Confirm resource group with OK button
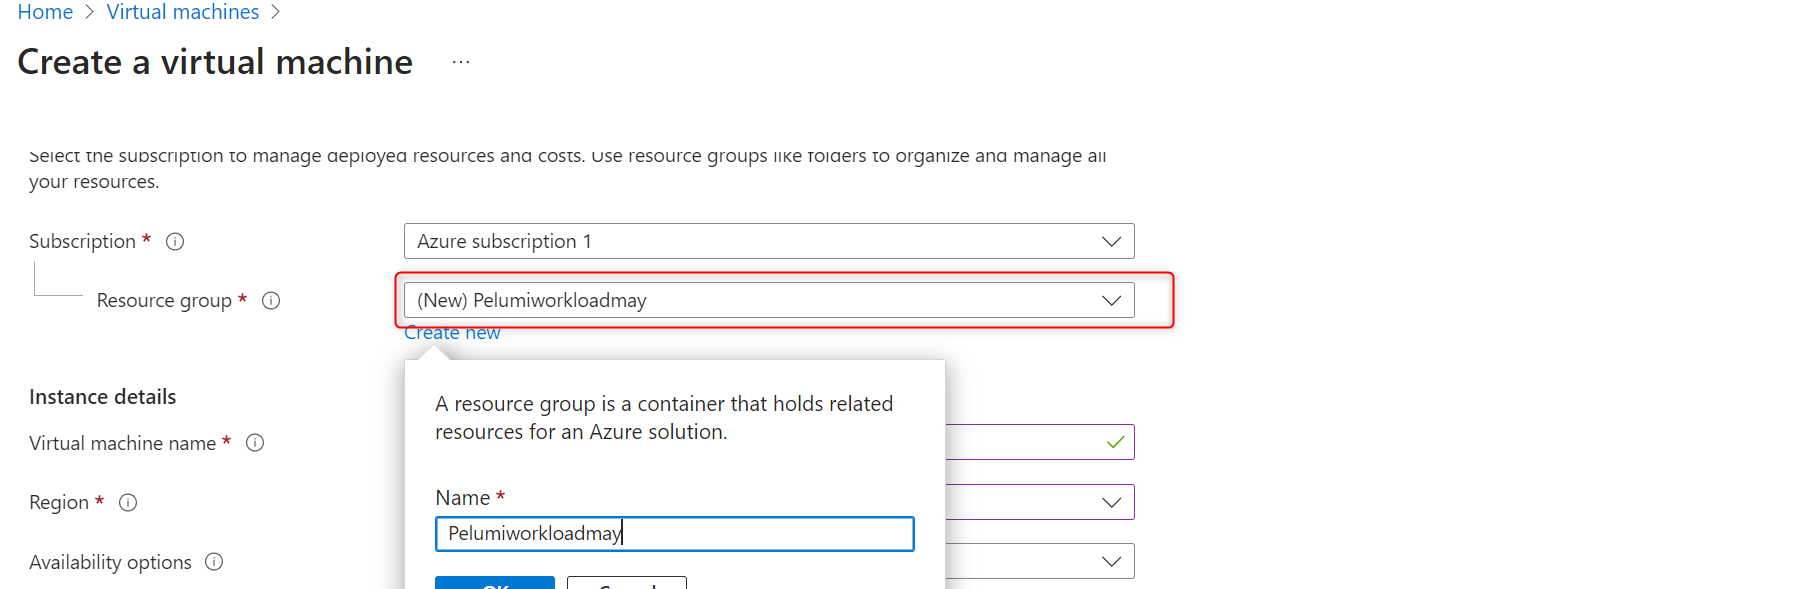 [x=495, y=583]
